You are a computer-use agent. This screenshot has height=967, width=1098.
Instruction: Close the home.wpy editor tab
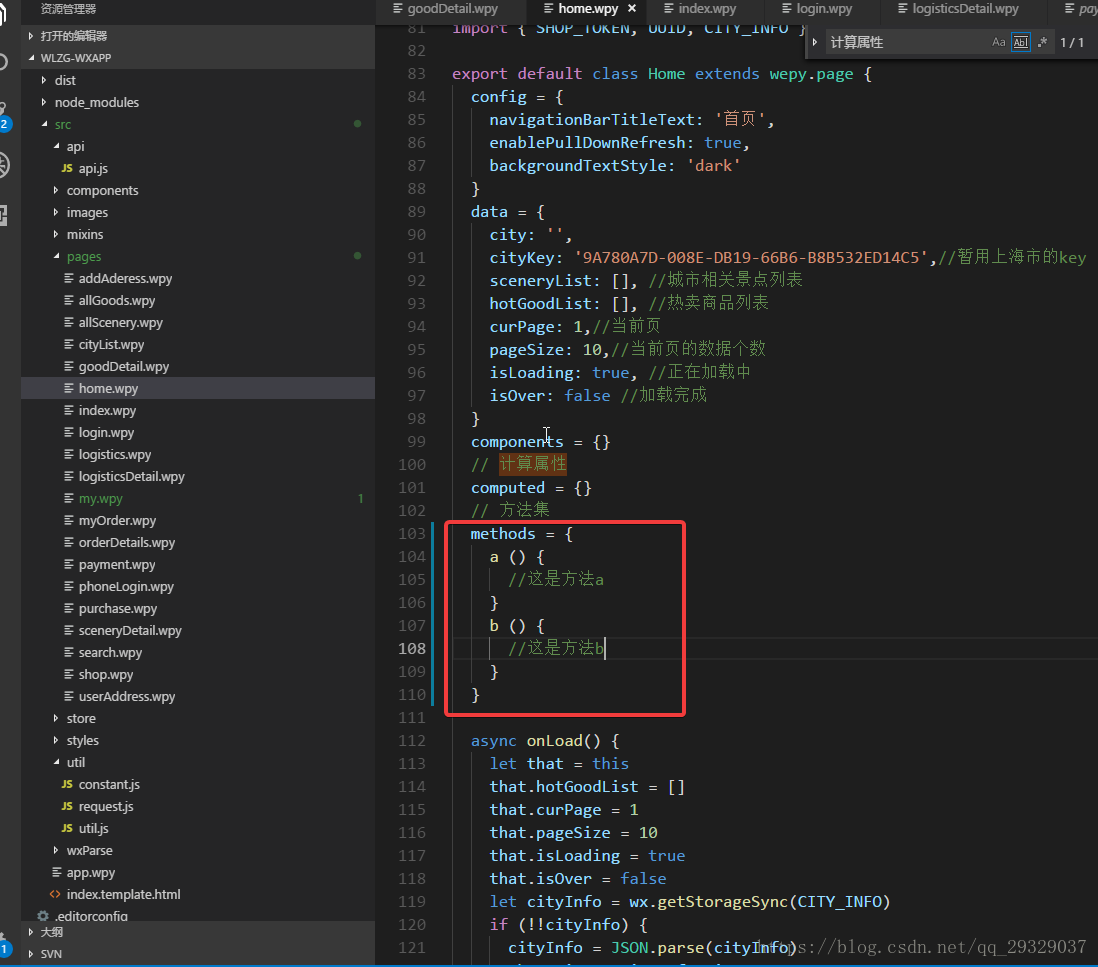632,8
